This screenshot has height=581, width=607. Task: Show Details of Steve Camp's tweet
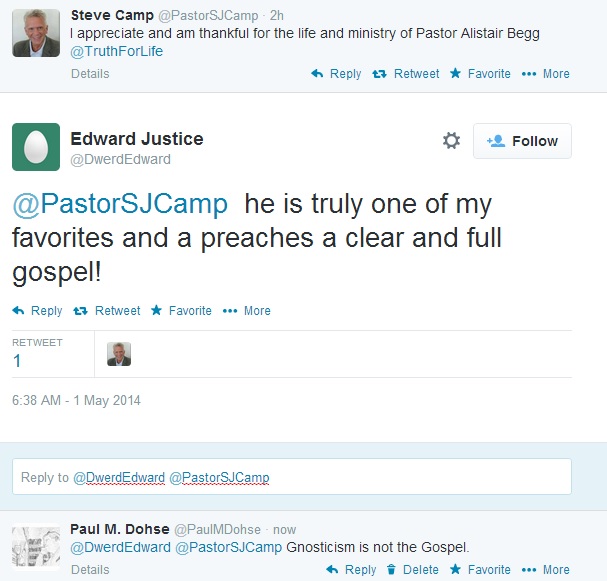point(90,73)
